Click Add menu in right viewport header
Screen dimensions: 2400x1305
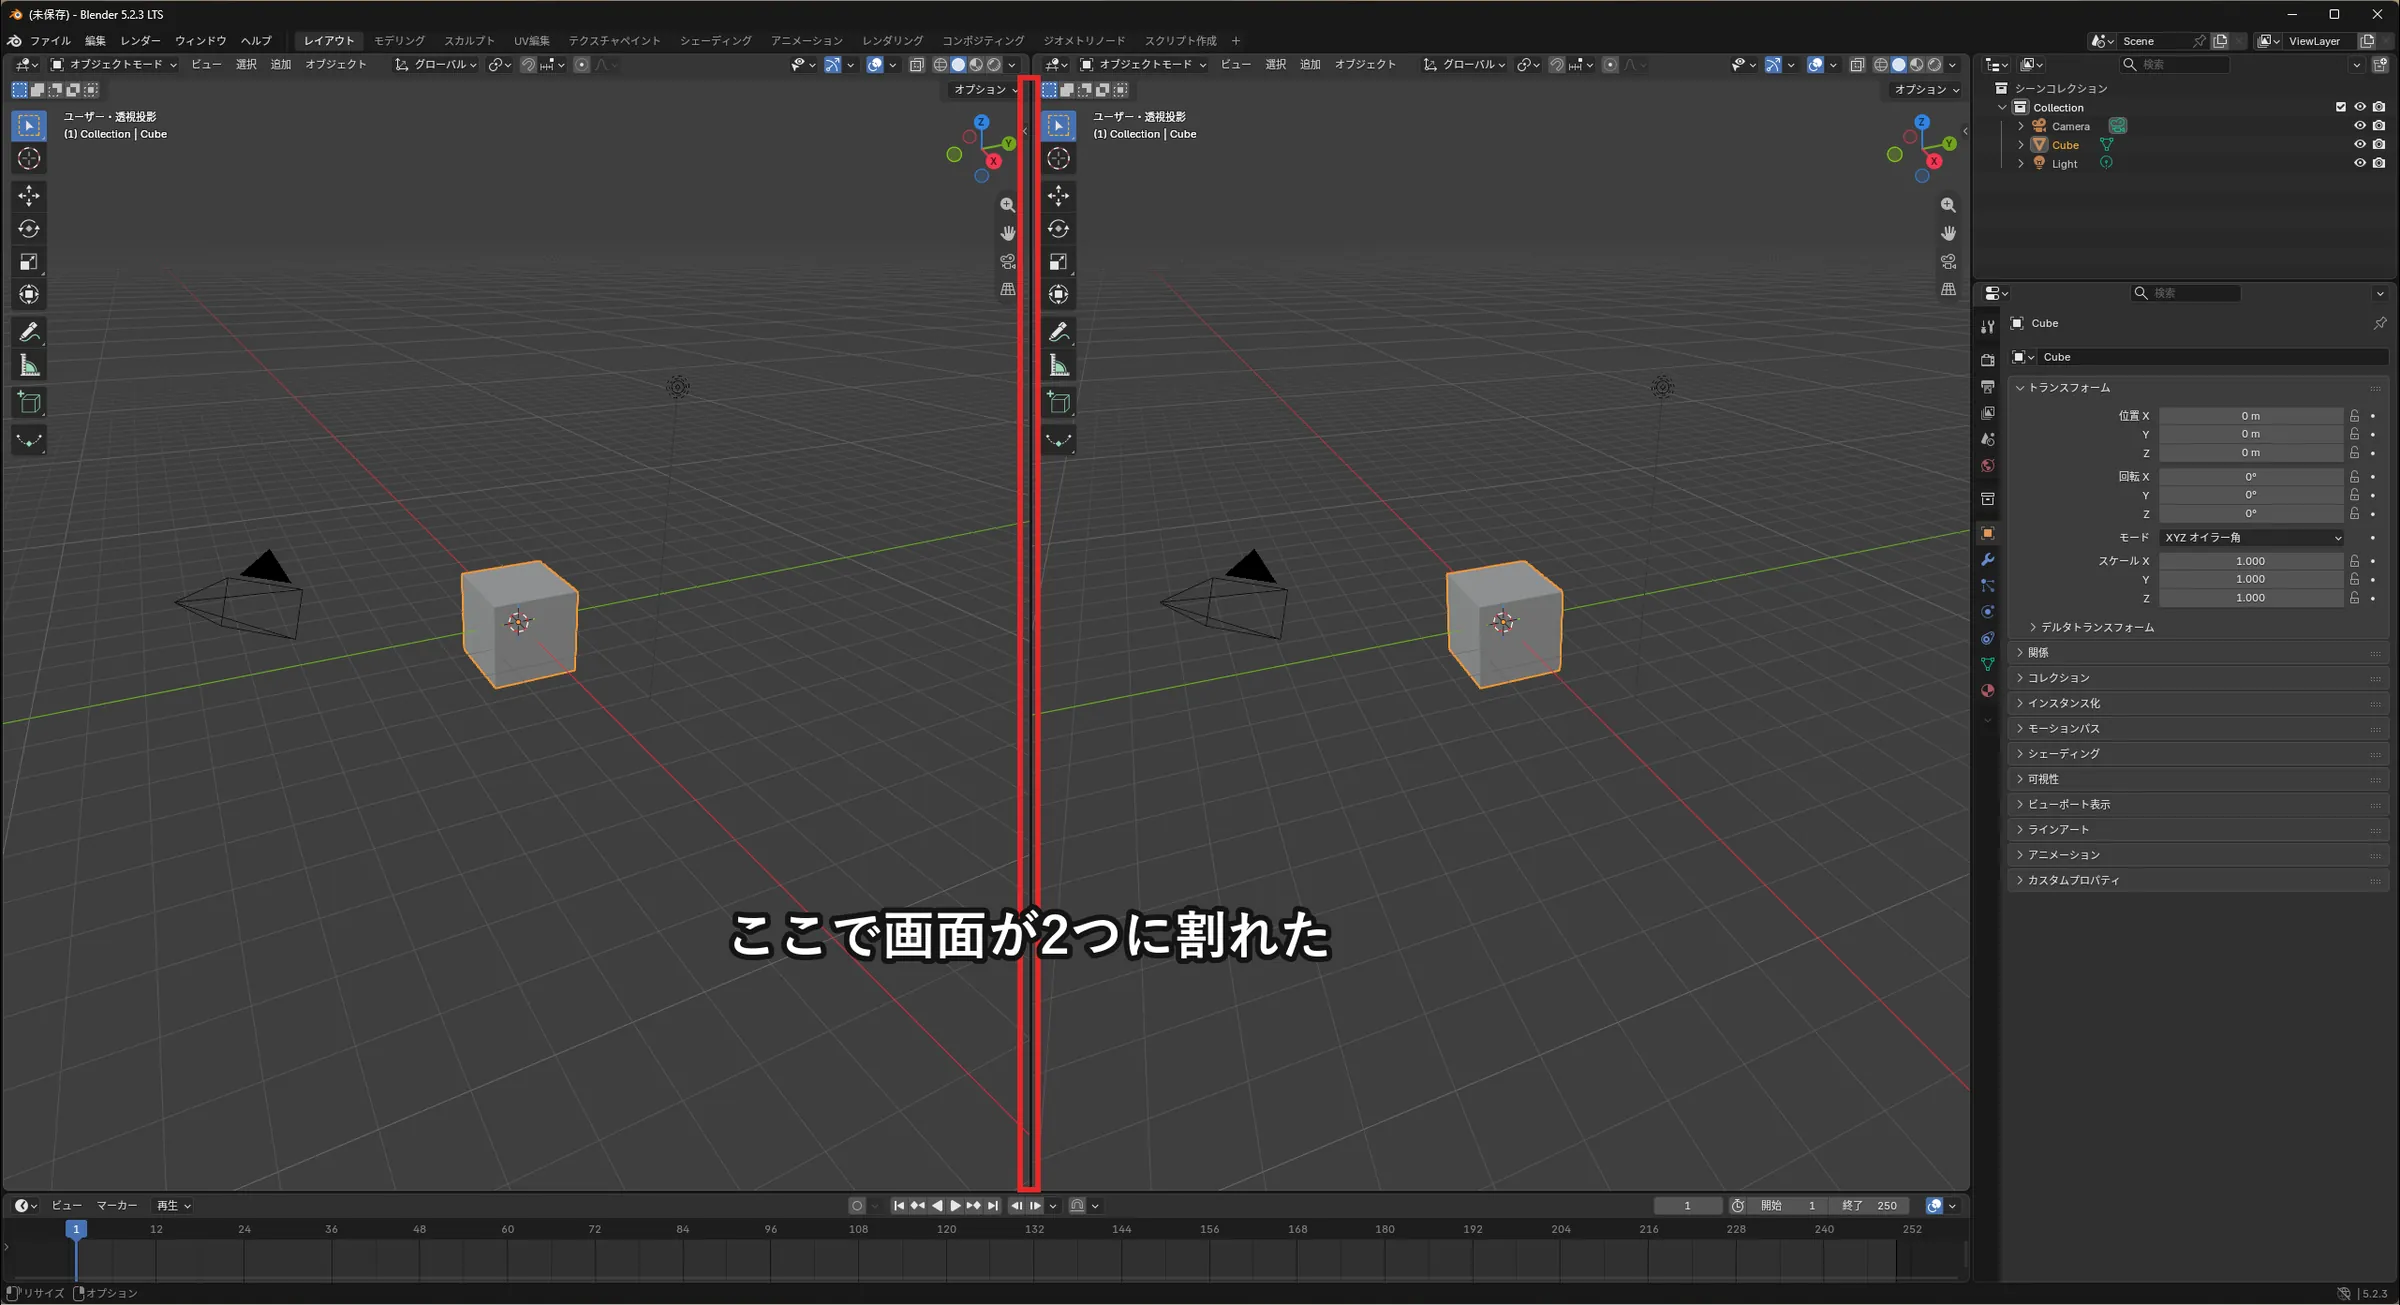pos(1310,64)
